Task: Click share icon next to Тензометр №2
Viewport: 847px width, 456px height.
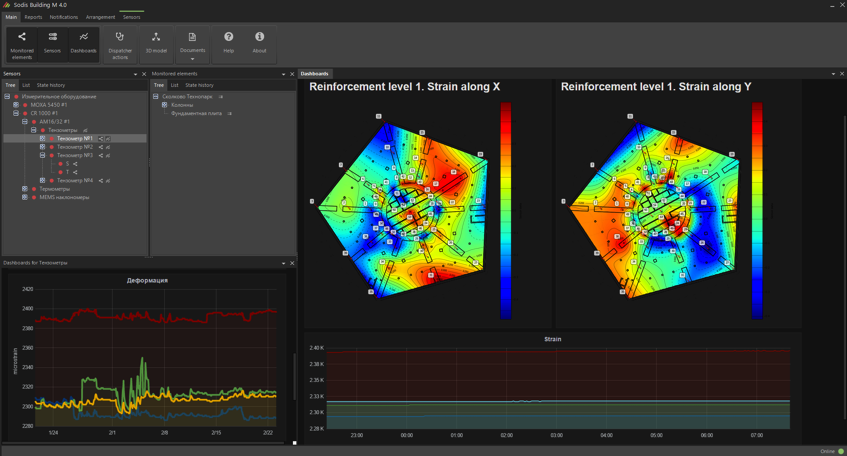Action: (101, 147)
